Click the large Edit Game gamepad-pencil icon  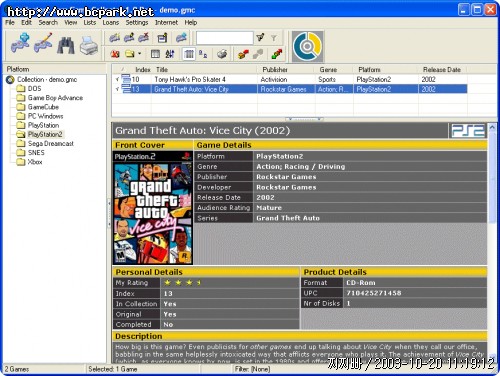tap(43, 44)
